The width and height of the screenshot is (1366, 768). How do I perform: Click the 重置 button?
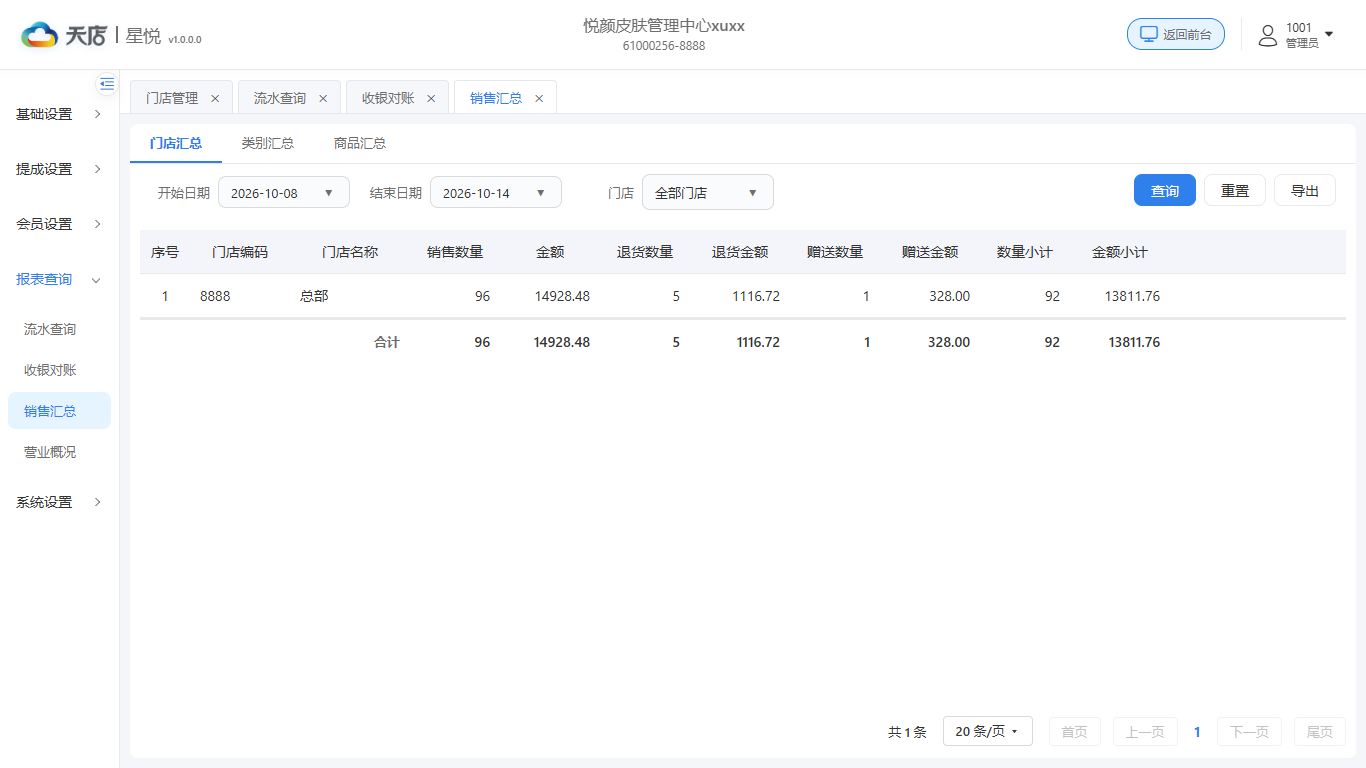(1235, 190)
